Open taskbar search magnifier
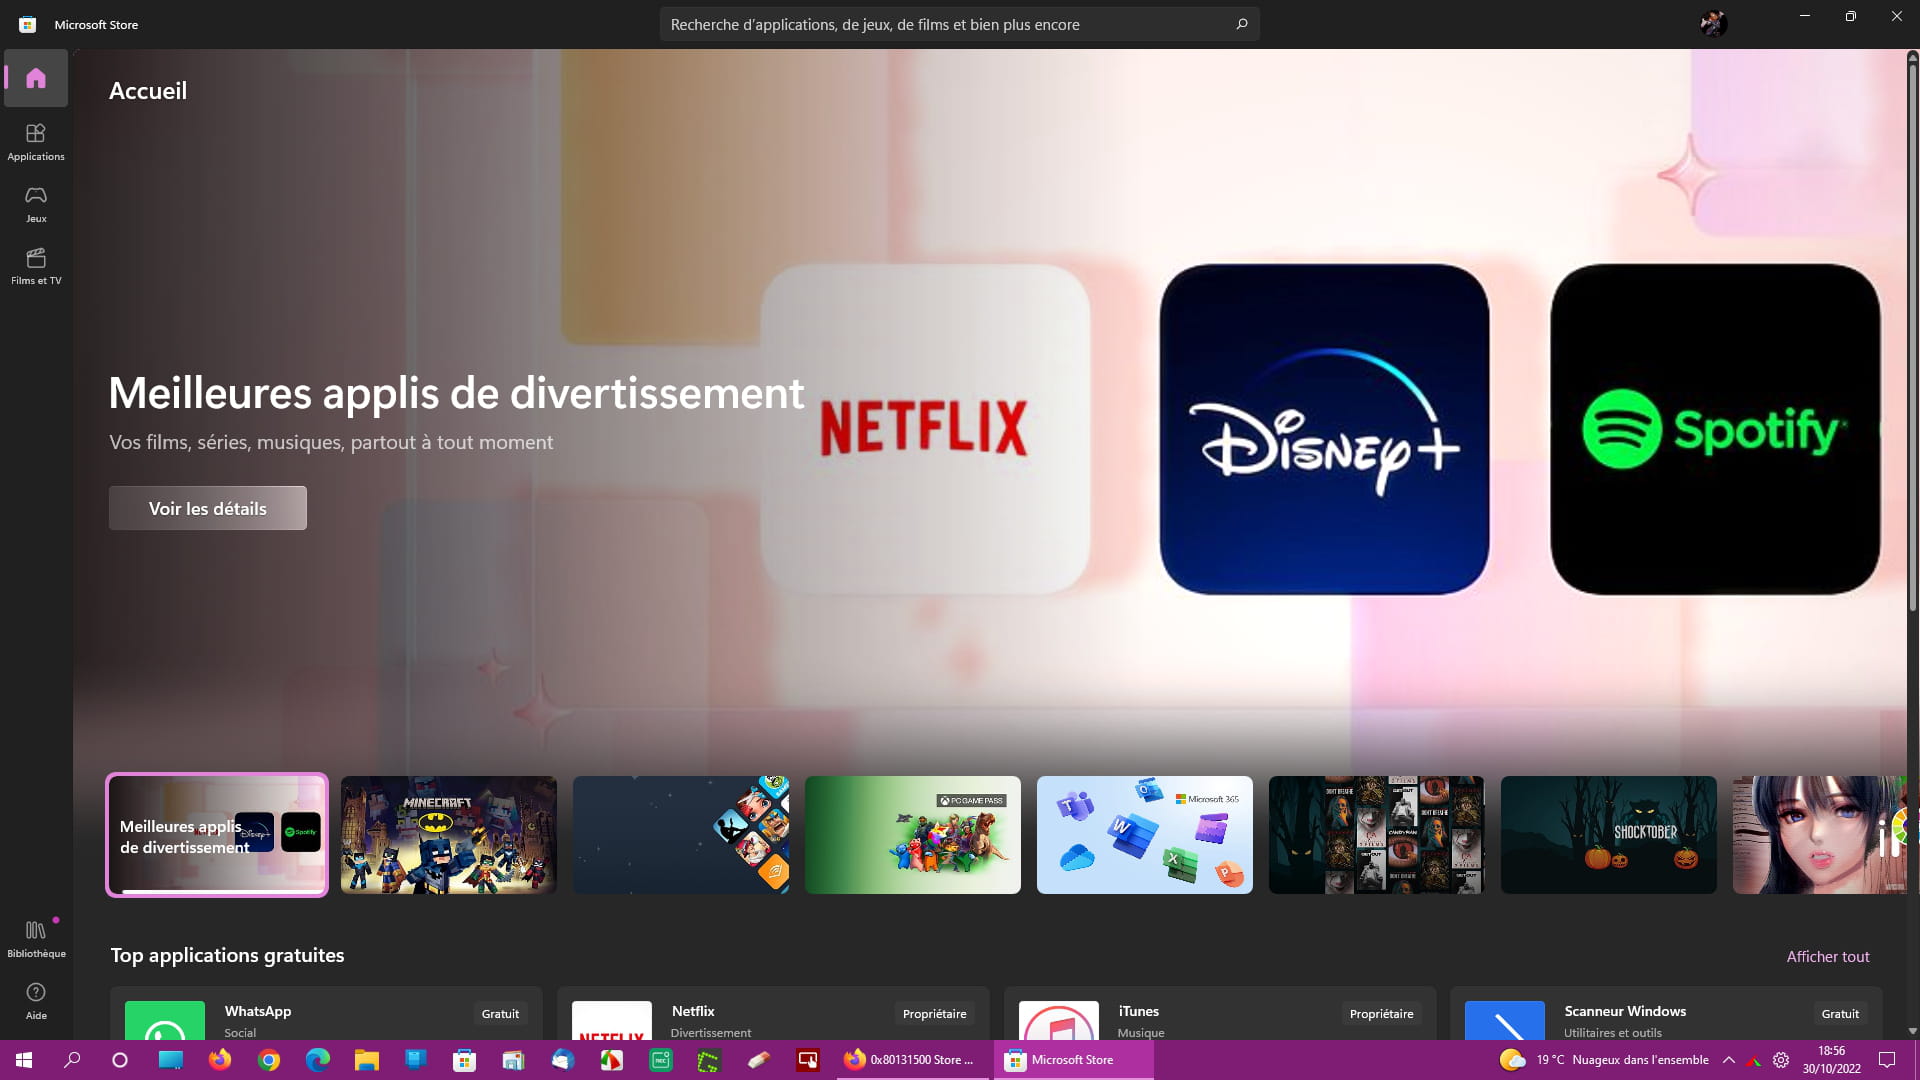This screenshot has height=1080, width=1920. 72,1060
